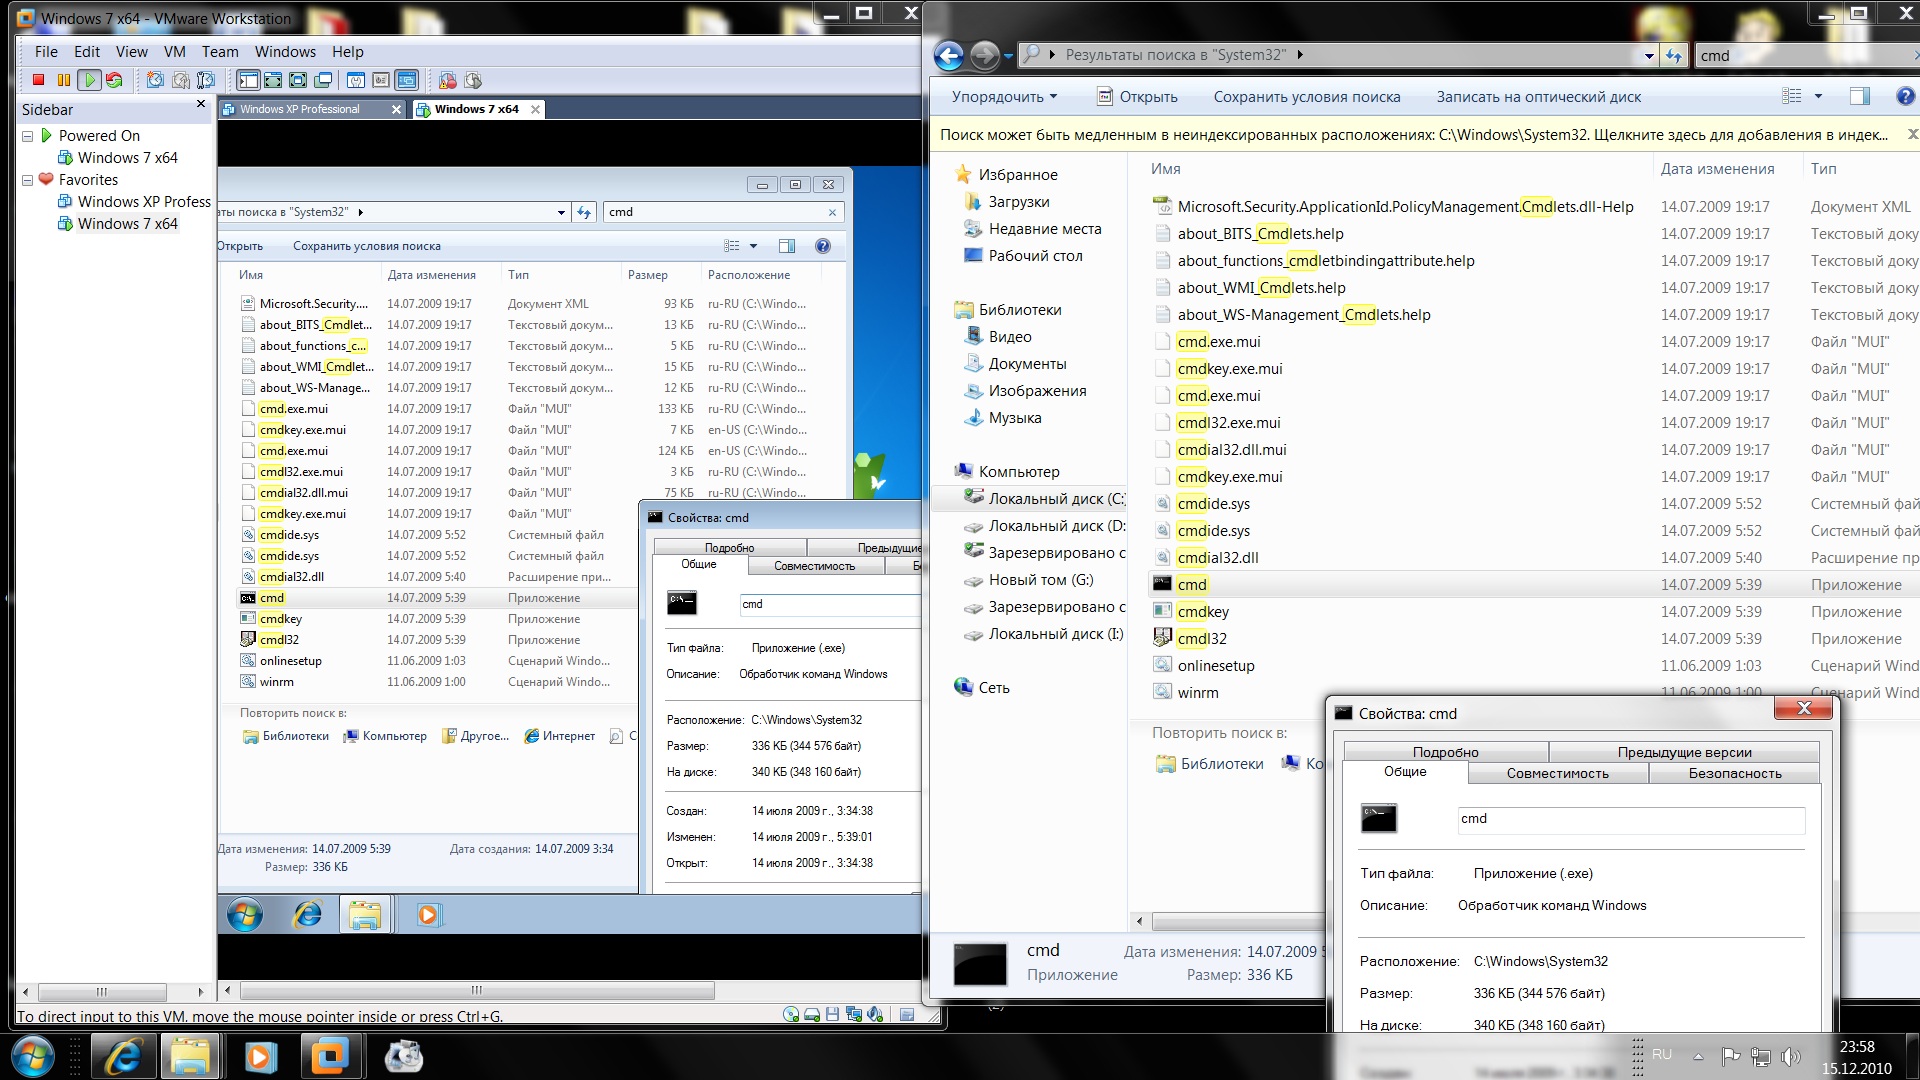Click the help icon in host Explorer toolbar
1920x1080 pixels.
click(x=1905, y=96)
